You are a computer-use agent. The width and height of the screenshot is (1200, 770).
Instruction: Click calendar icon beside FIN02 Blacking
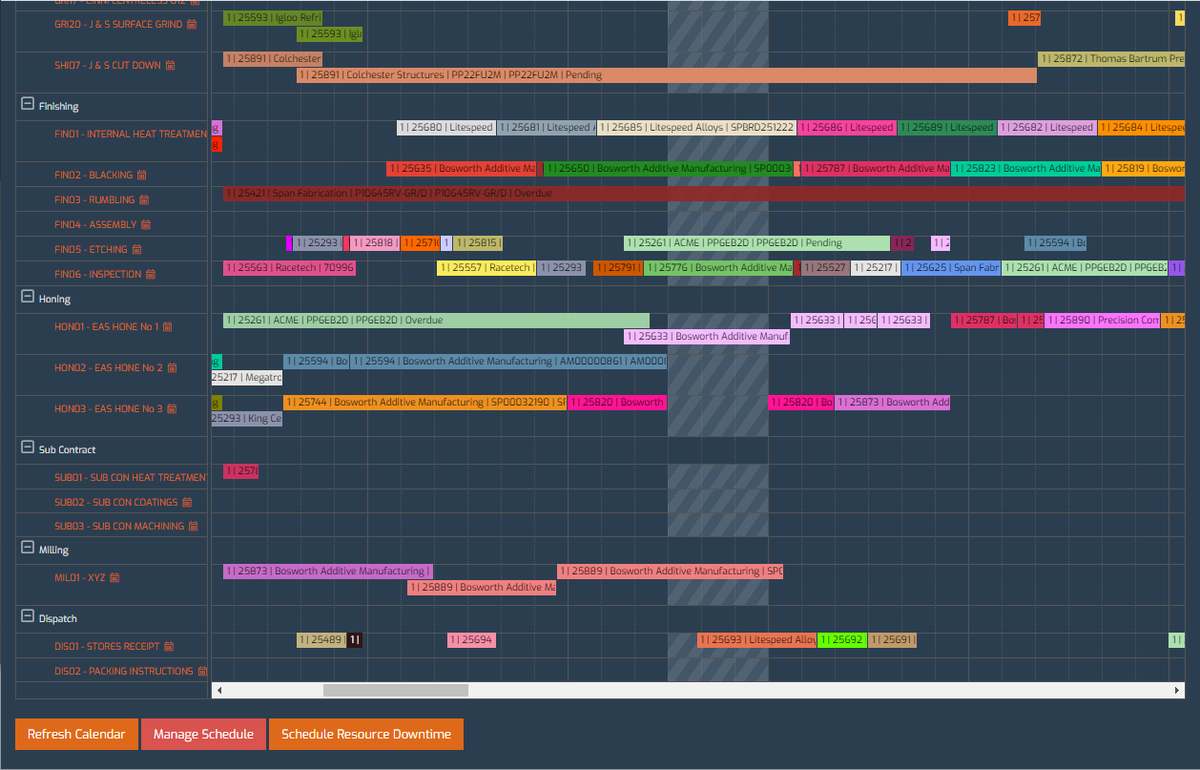tap(142, 175)
